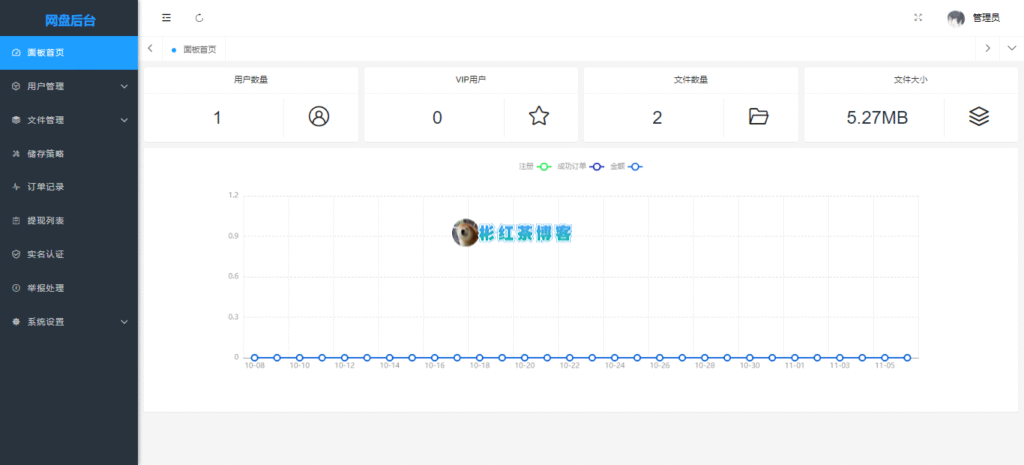Open 储存策略 in the sidebar
1024x465 pixels.
[x=46, y=154]
